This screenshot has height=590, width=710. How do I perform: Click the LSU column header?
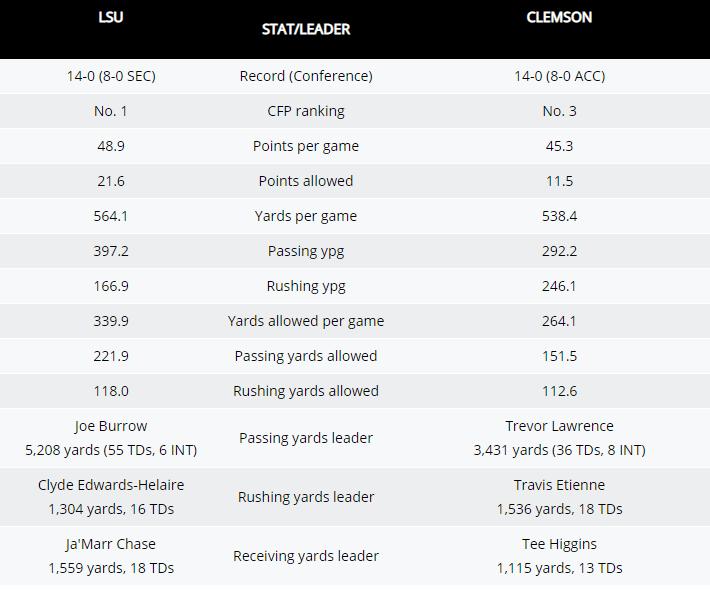point(111,17)
